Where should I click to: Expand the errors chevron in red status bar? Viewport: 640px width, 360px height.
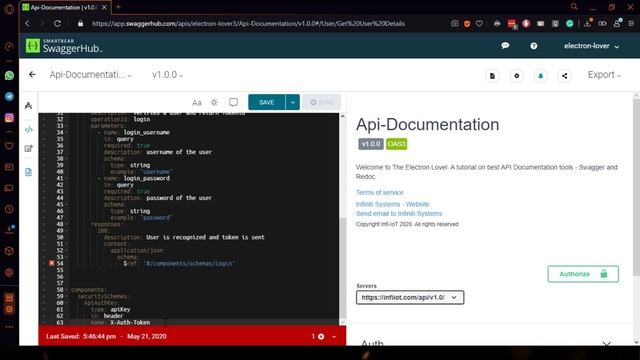pos(334,337)
